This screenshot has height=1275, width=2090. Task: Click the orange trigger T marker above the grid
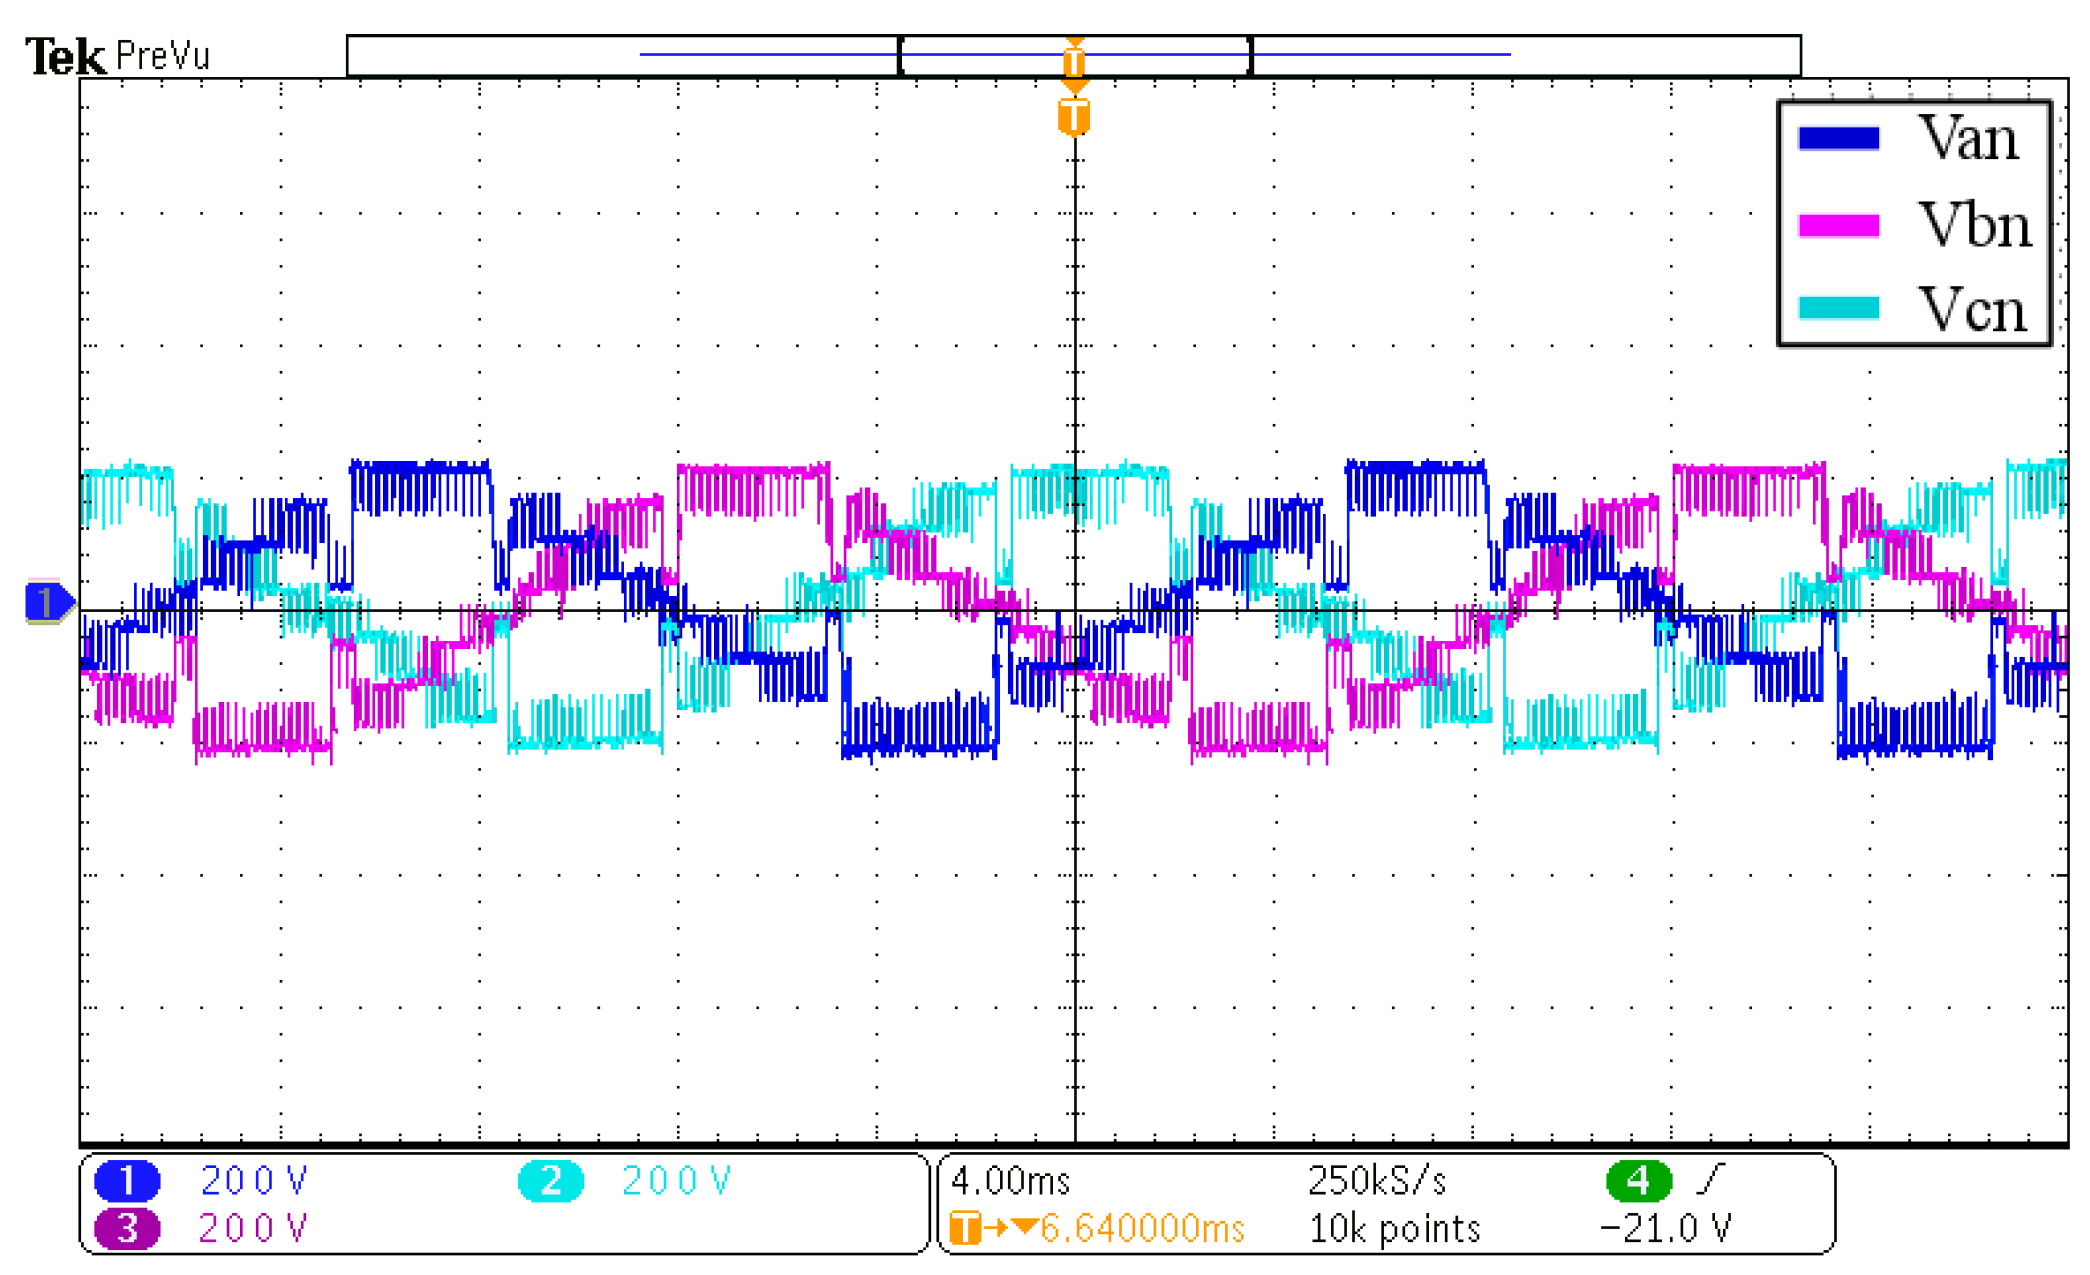pos(1074,117)
